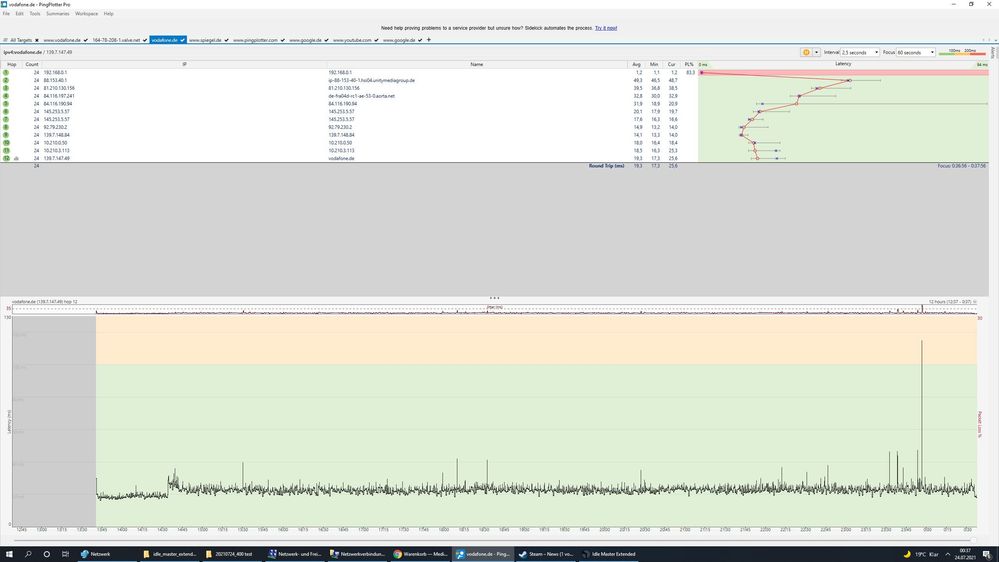Click the Sidekick 'Try it now!' link
The width and height of the screenshot is (999, 562).
[606, 28]
